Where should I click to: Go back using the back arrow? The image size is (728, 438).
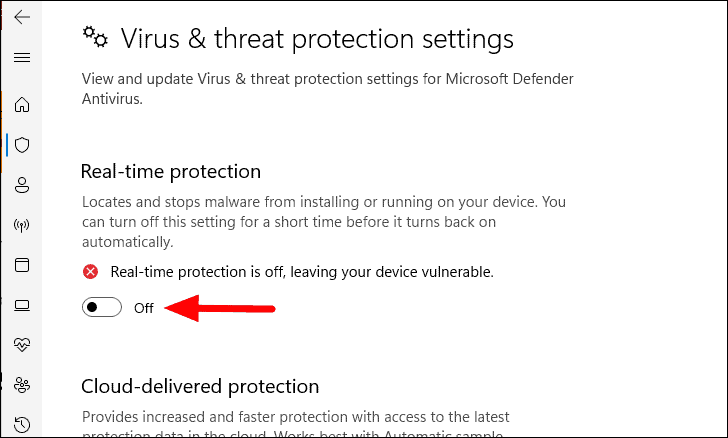(x=22, y=18)
